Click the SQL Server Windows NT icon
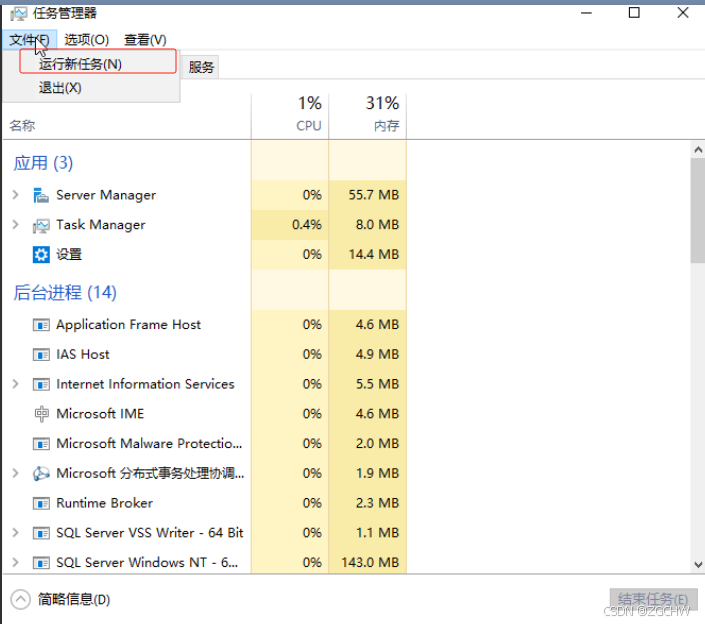Screen dimensions: 705x624 click(x=41, y=563)
